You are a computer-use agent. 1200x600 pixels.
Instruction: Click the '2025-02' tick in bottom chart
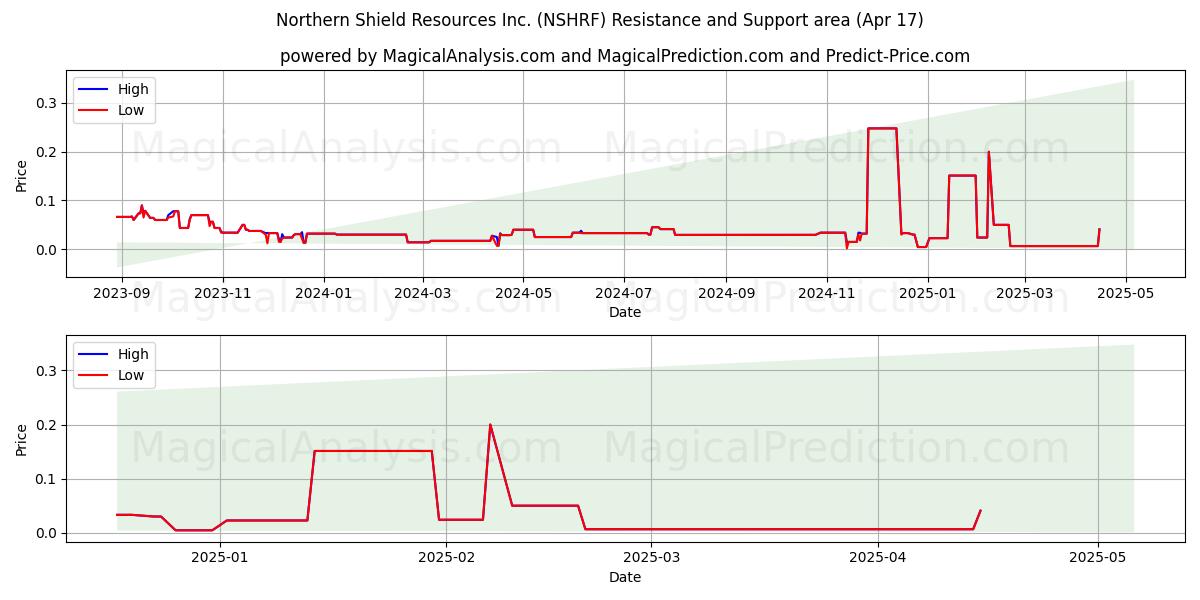click(447, 559)
